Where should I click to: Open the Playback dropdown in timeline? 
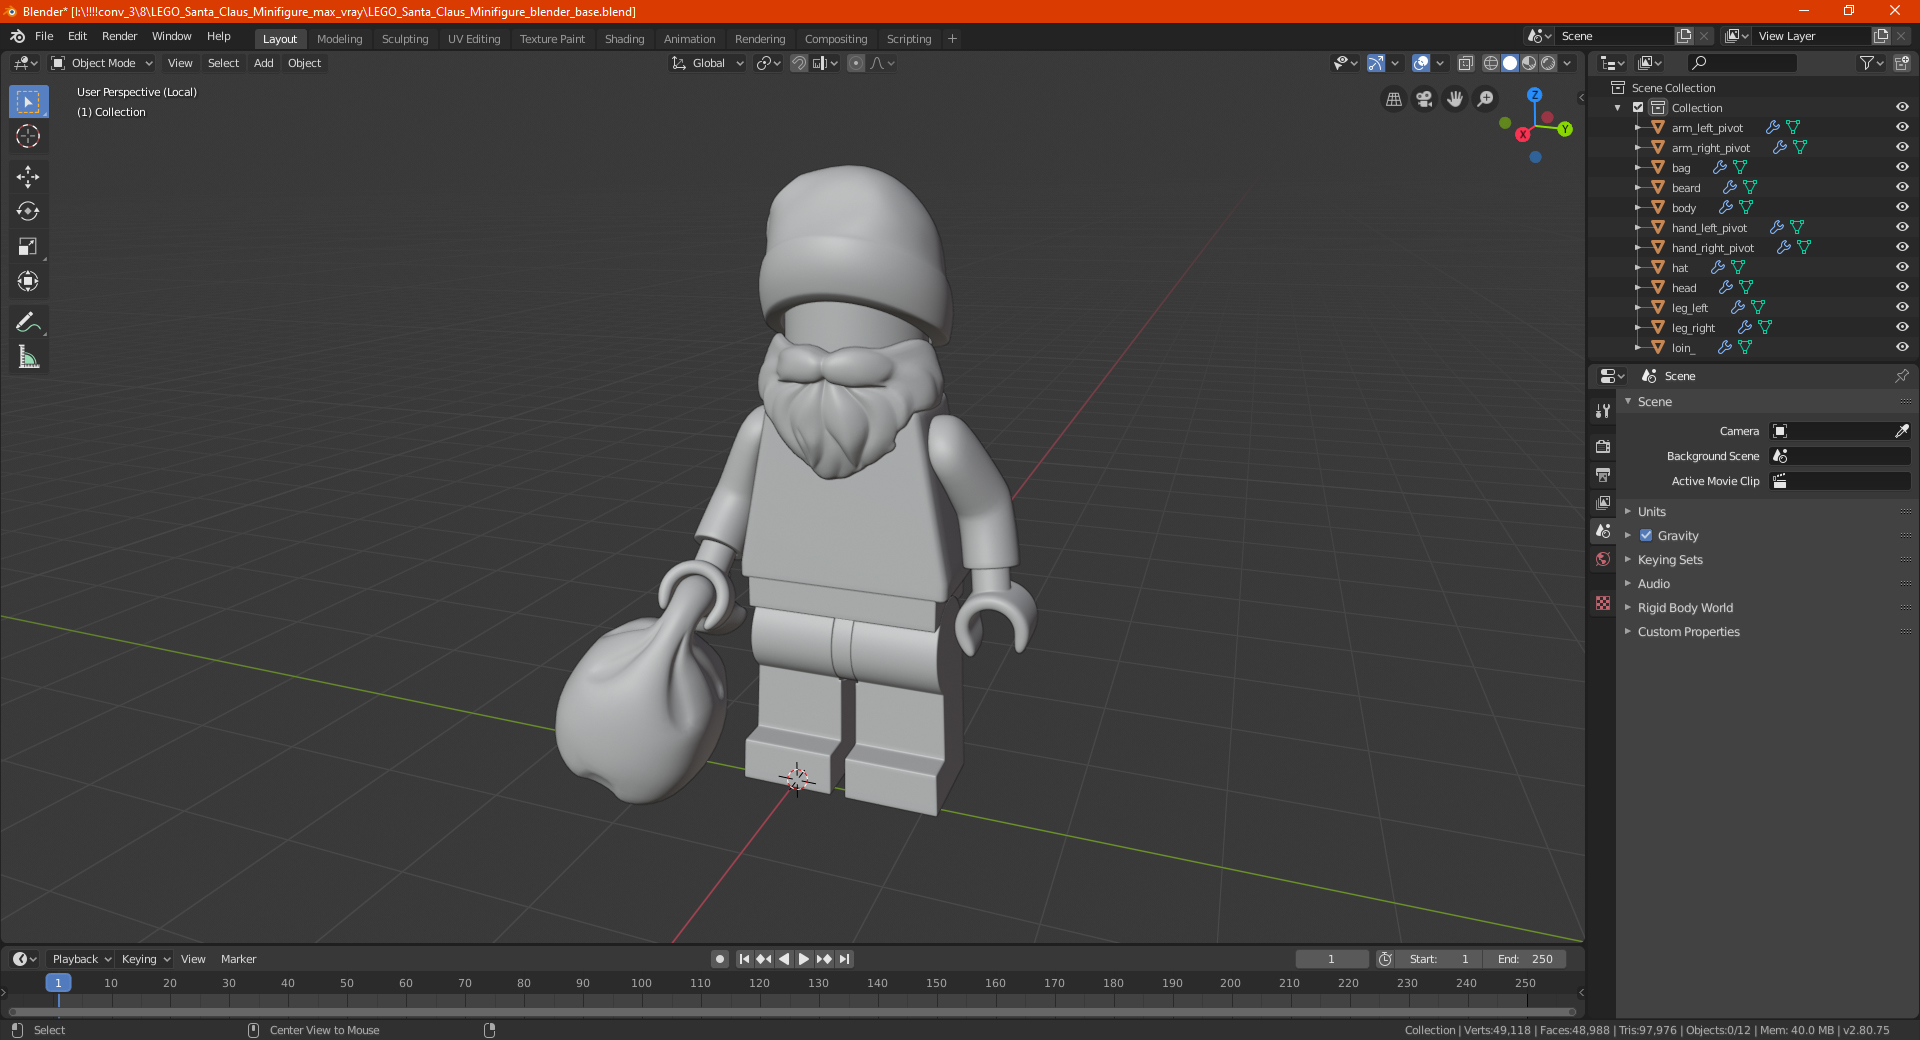(x=81, y=959)
